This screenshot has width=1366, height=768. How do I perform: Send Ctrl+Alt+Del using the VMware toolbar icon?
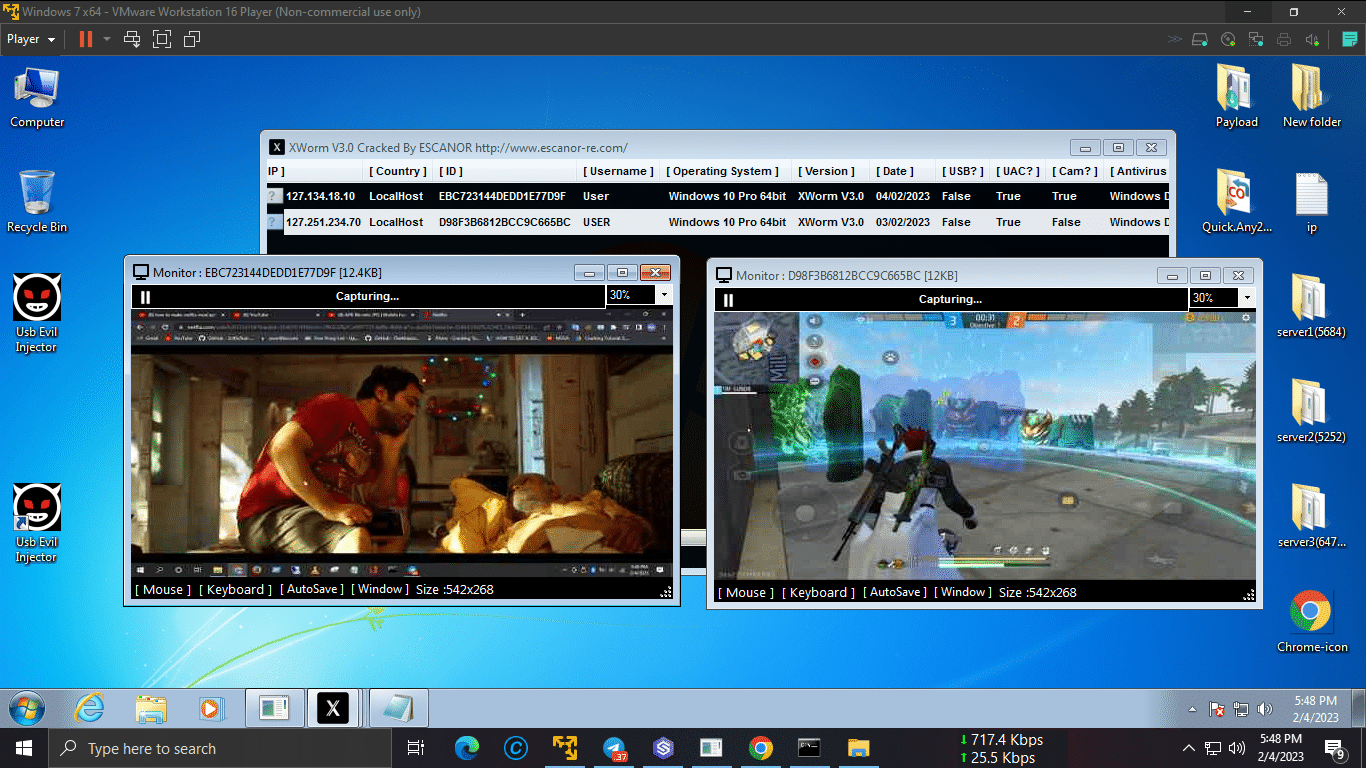pyautogui.click(x=131, y=39)
